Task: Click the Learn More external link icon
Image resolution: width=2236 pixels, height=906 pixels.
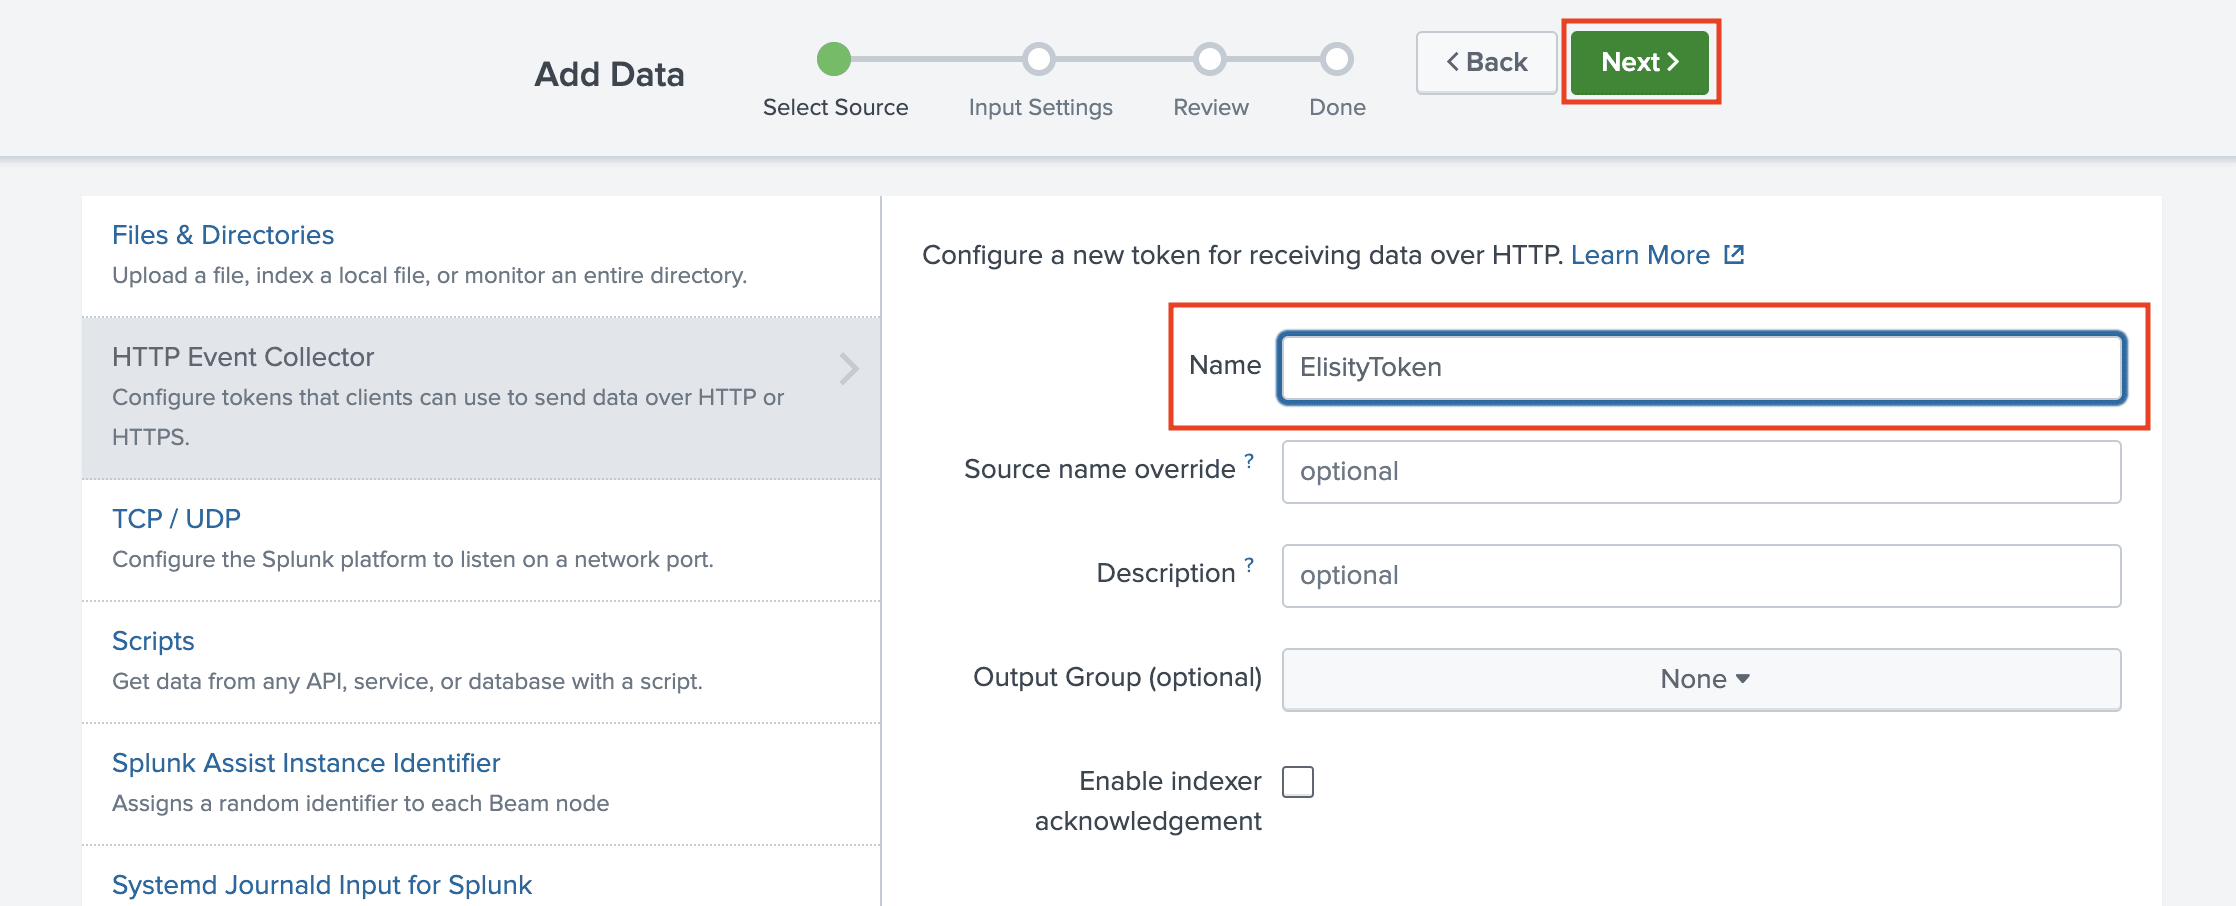Action: coord(1734,255)
